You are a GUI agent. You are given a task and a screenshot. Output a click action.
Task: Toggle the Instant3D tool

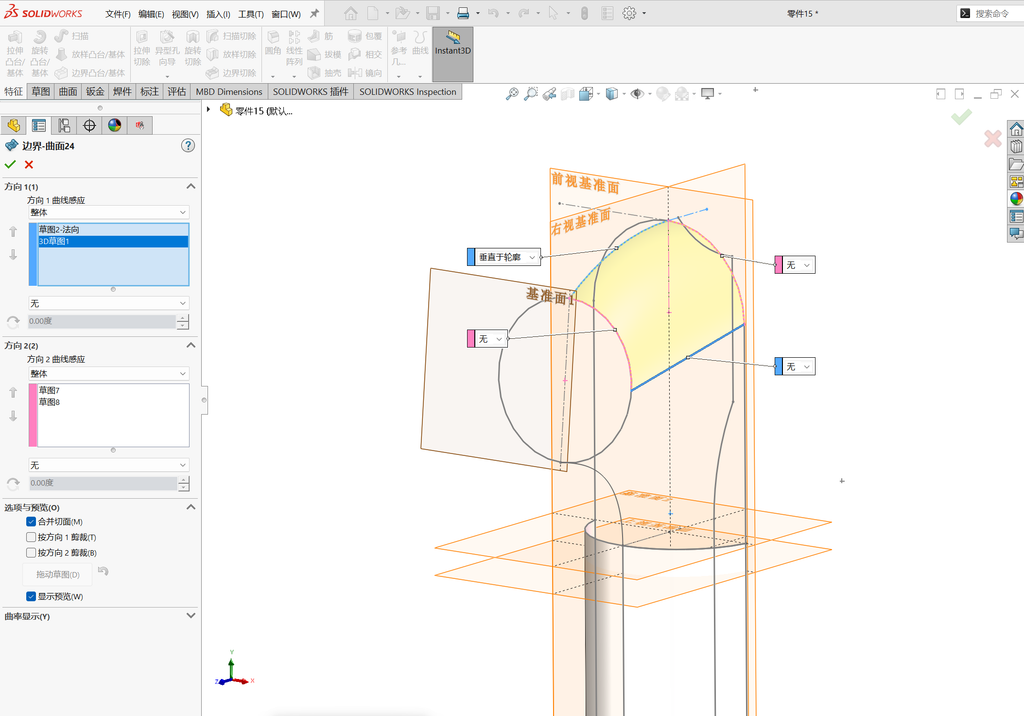coord(453,54)
